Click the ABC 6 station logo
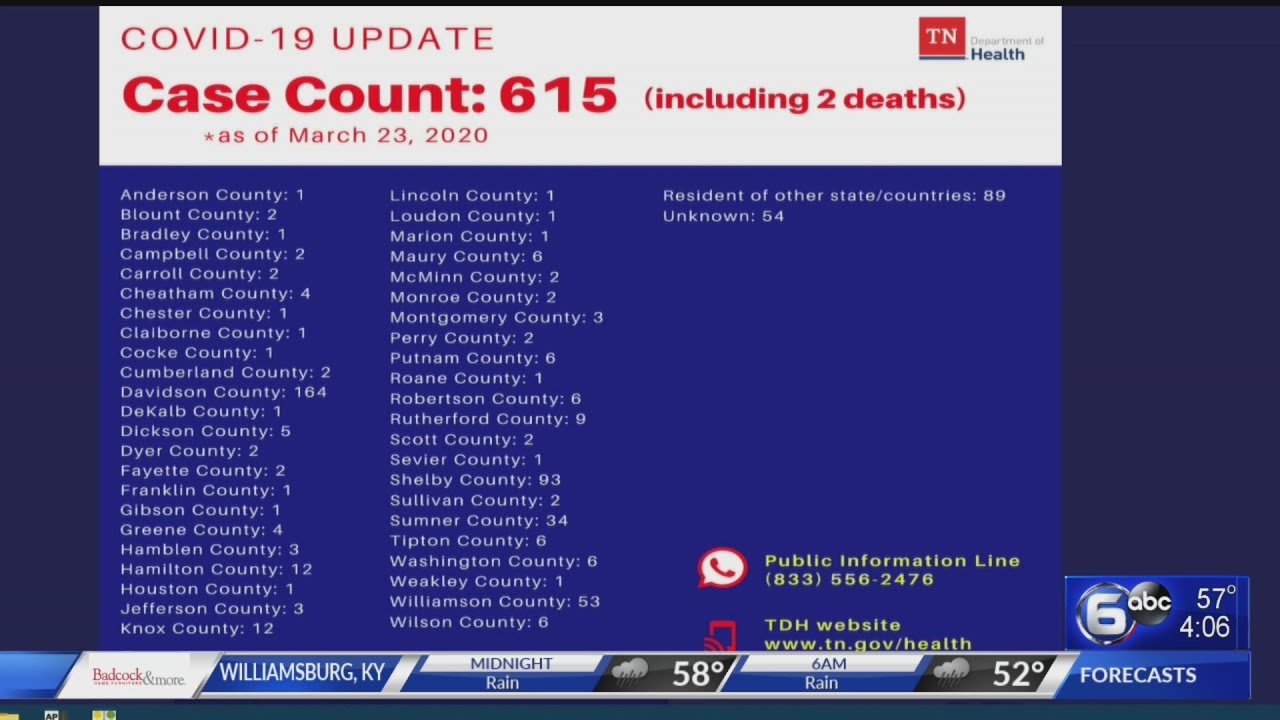 point(1121,612)
